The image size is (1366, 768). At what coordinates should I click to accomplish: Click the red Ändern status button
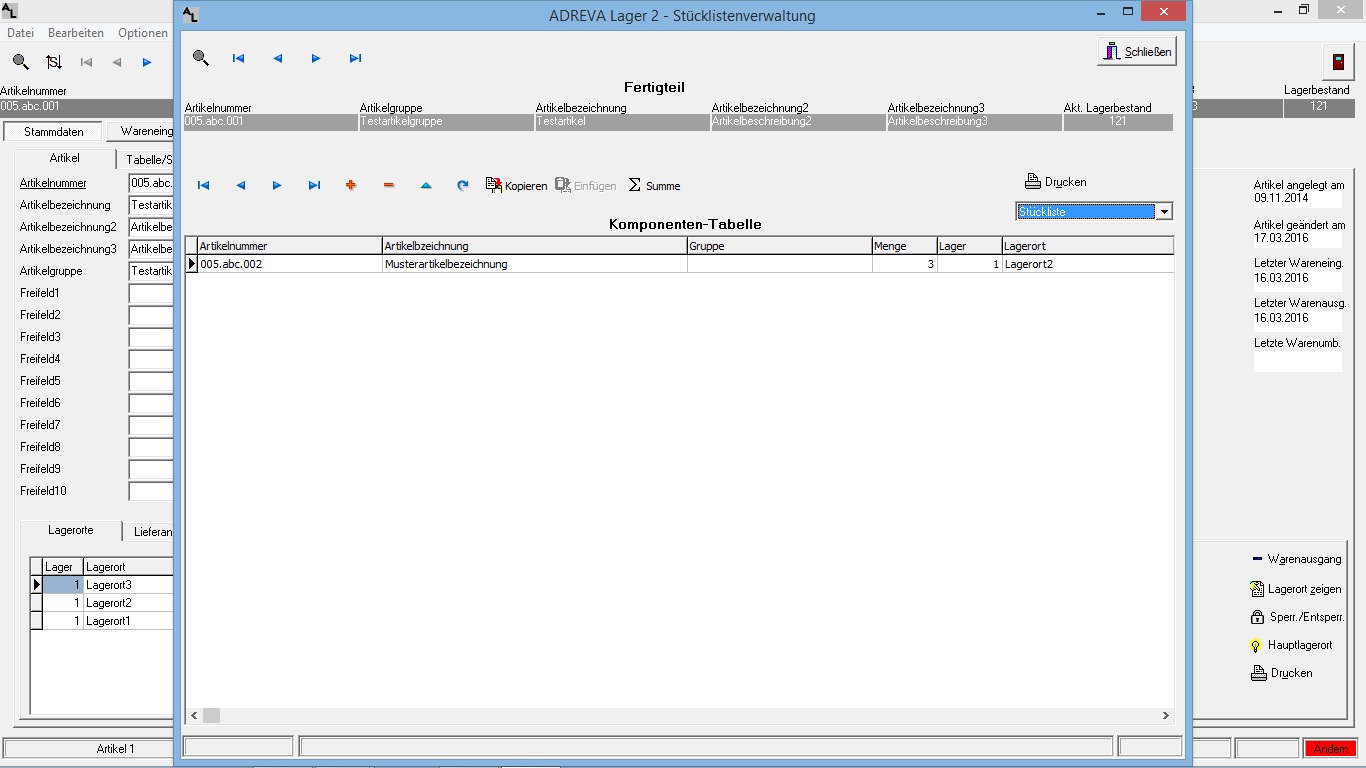pyautogui.click(x=1331, y=748)
